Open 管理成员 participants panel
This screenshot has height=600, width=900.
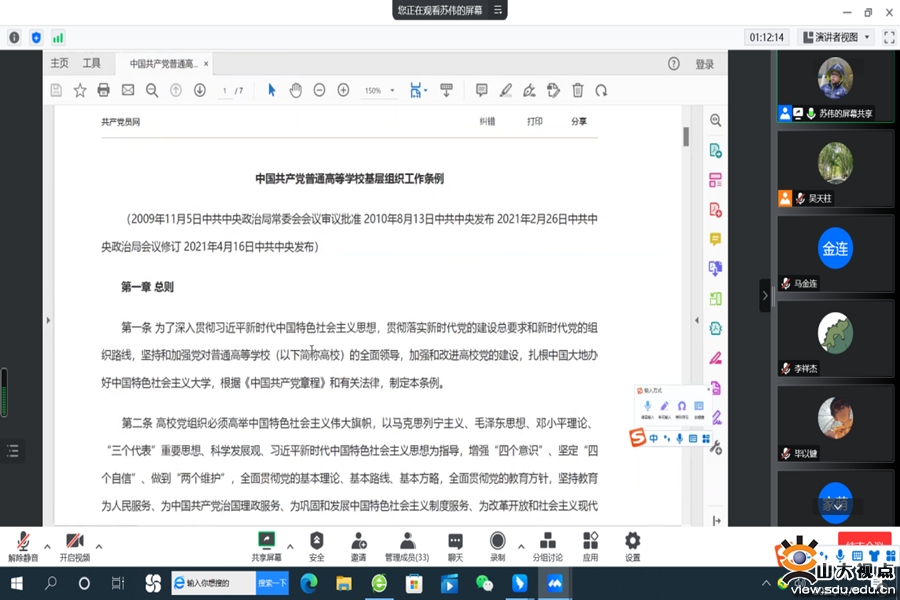coord(407,546)
